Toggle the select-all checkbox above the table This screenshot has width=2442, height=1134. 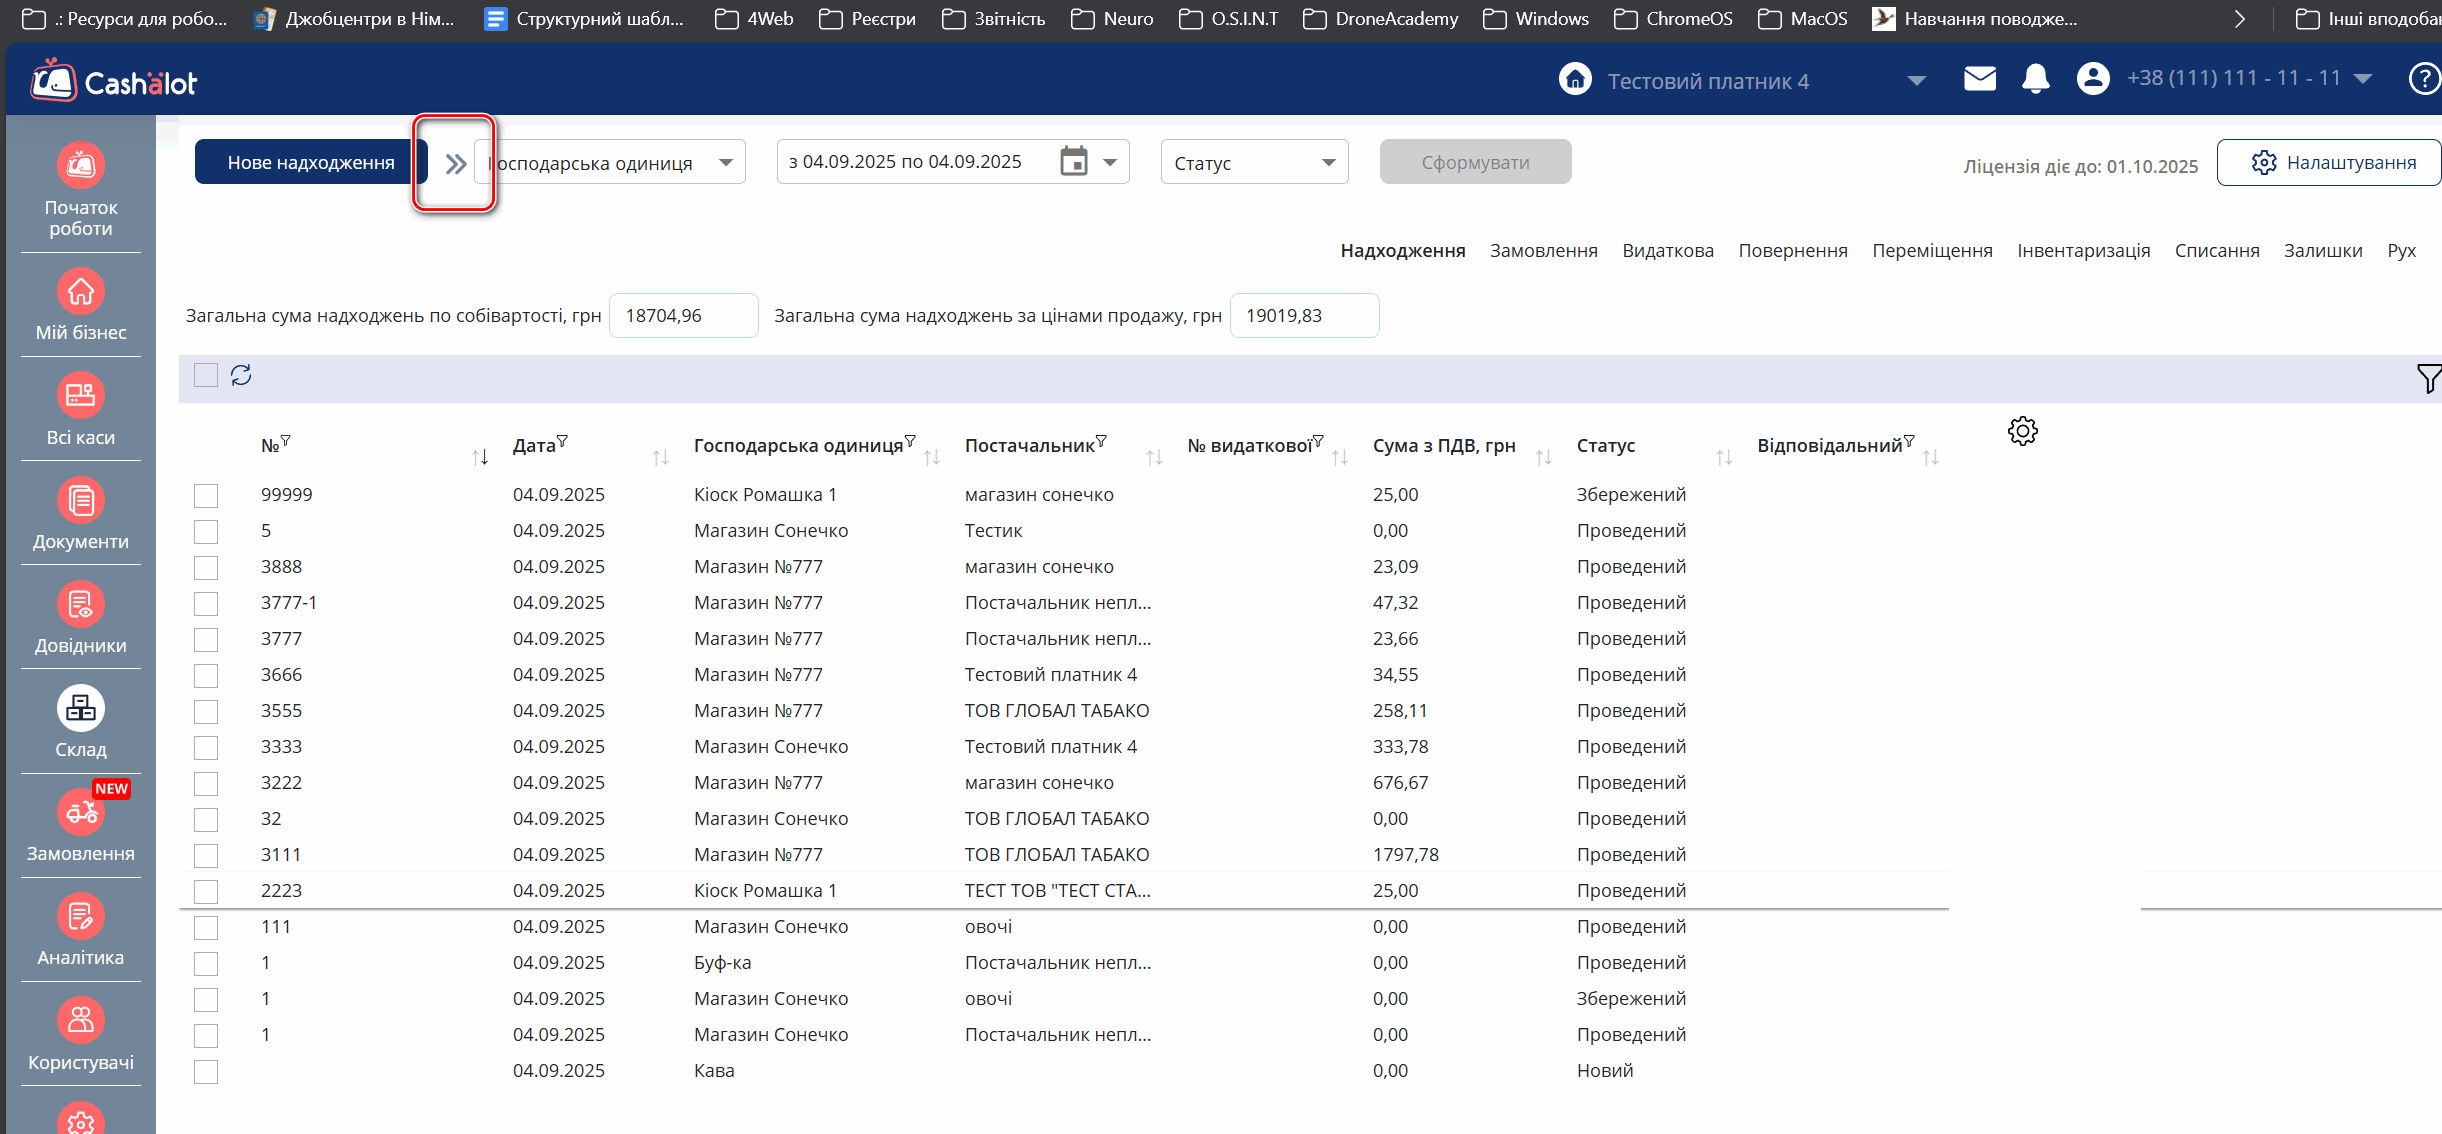[206, 375]
